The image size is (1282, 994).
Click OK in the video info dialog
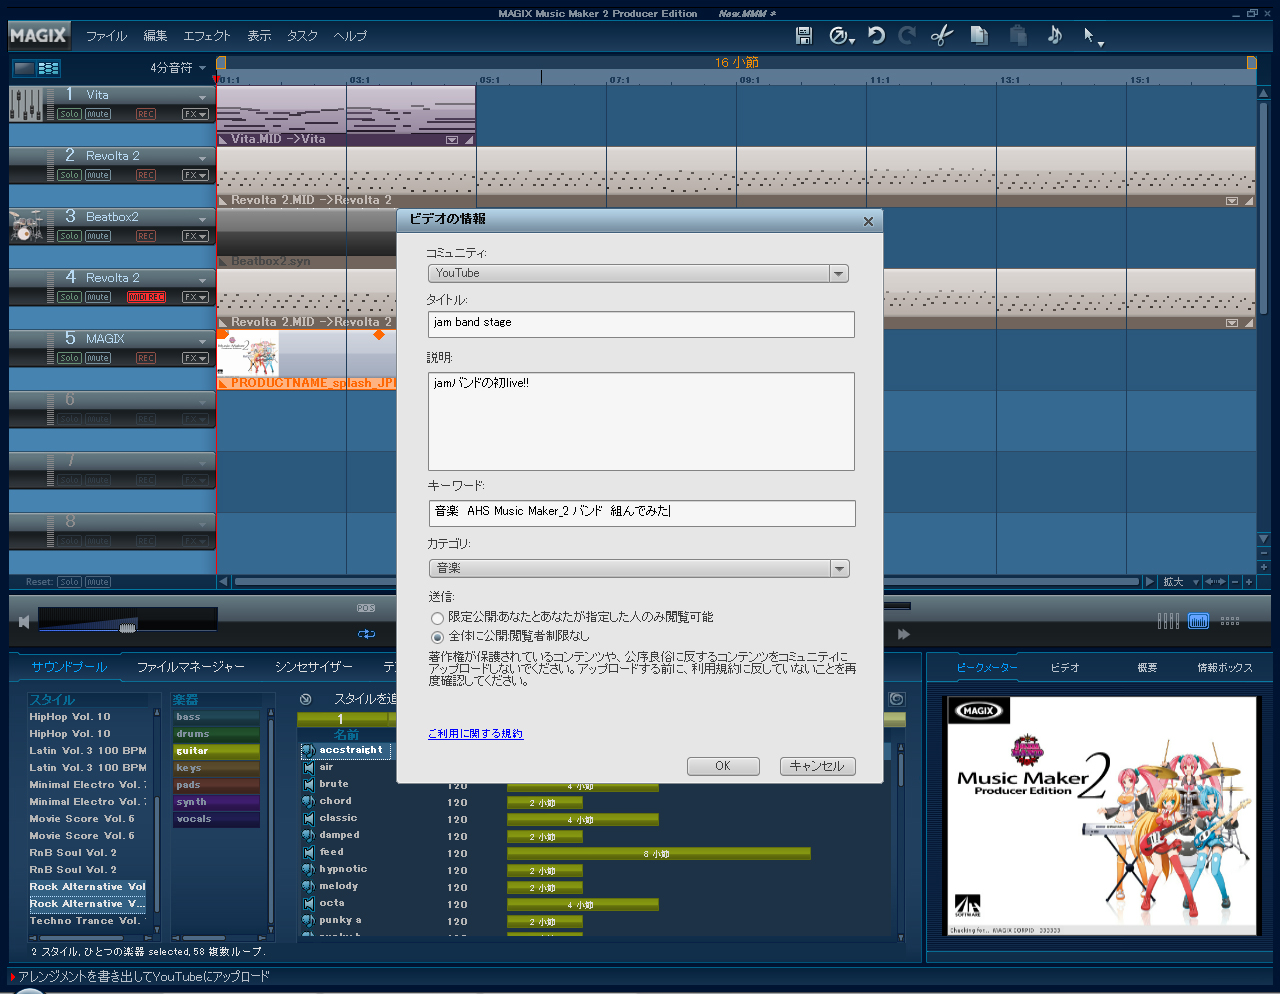[723, 766]
